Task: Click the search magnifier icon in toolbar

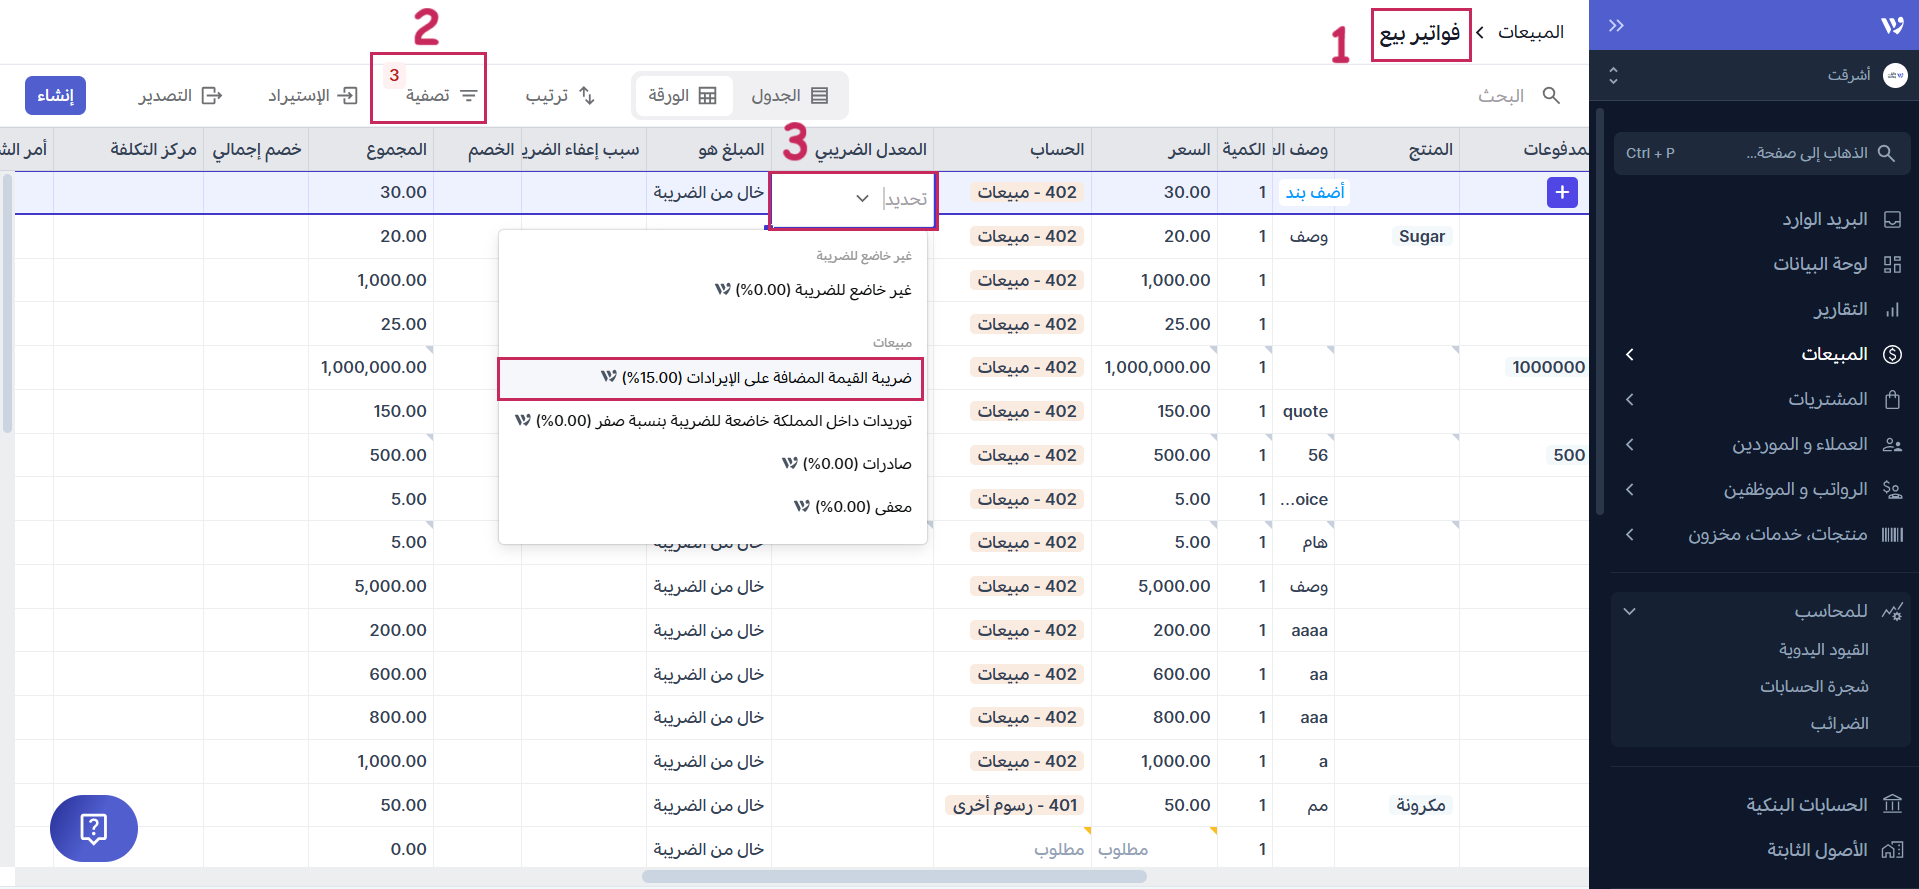Action: [x=1551, y=96]
